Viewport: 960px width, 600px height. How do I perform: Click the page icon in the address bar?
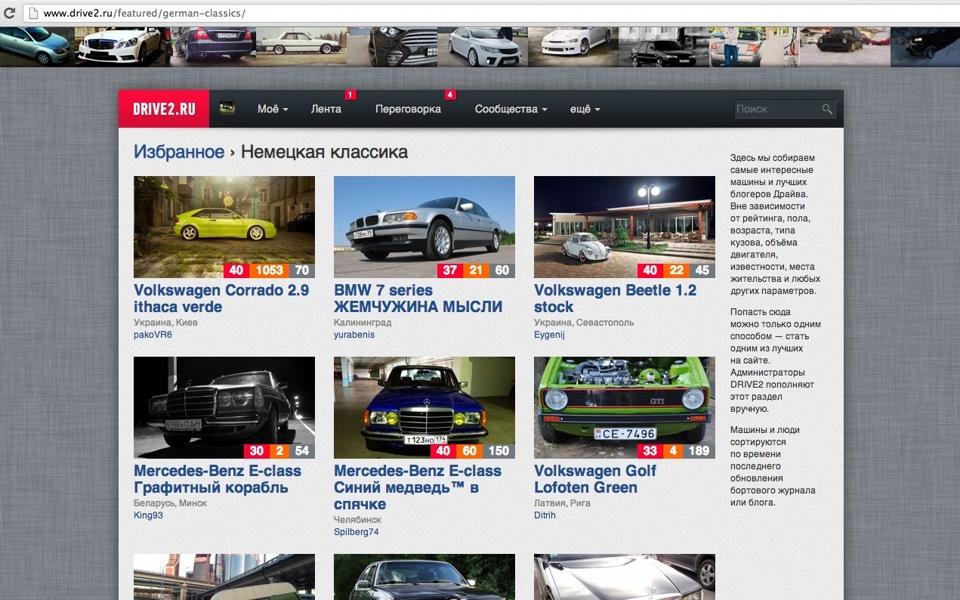(33, 13)
